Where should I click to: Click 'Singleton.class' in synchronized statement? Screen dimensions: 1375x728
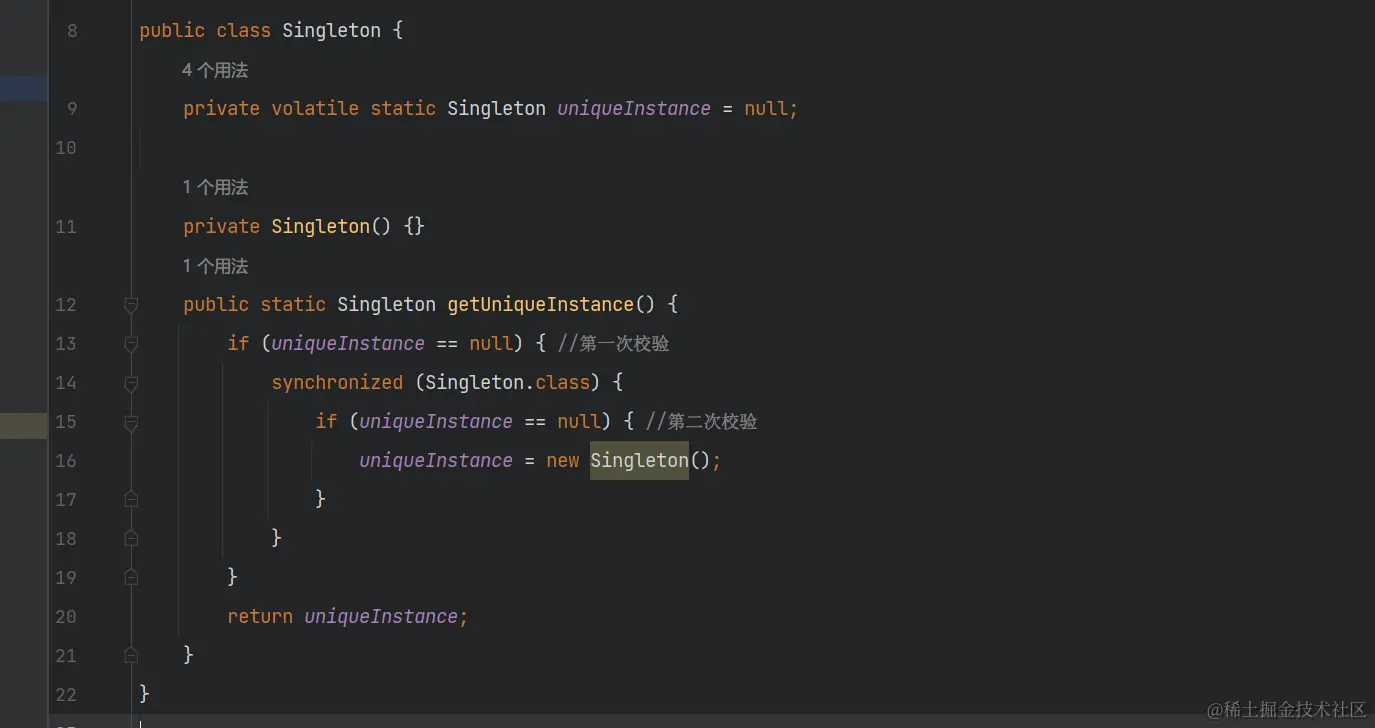coord(508,382)
